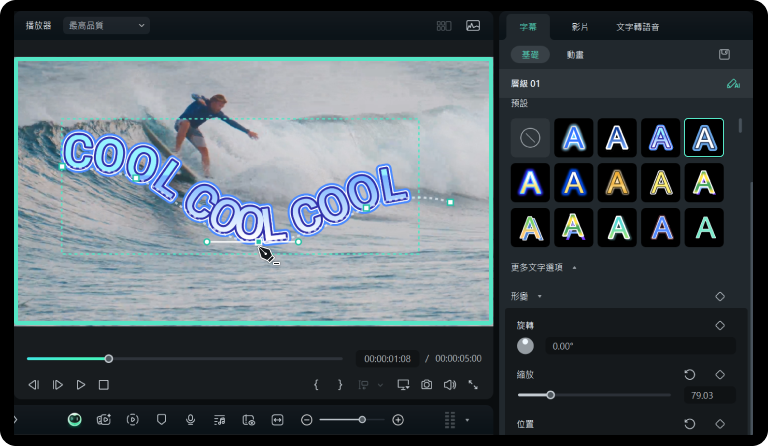The image size is (768, 446).
Task: Click the audio mixer music icon
Action: [219, 420]
